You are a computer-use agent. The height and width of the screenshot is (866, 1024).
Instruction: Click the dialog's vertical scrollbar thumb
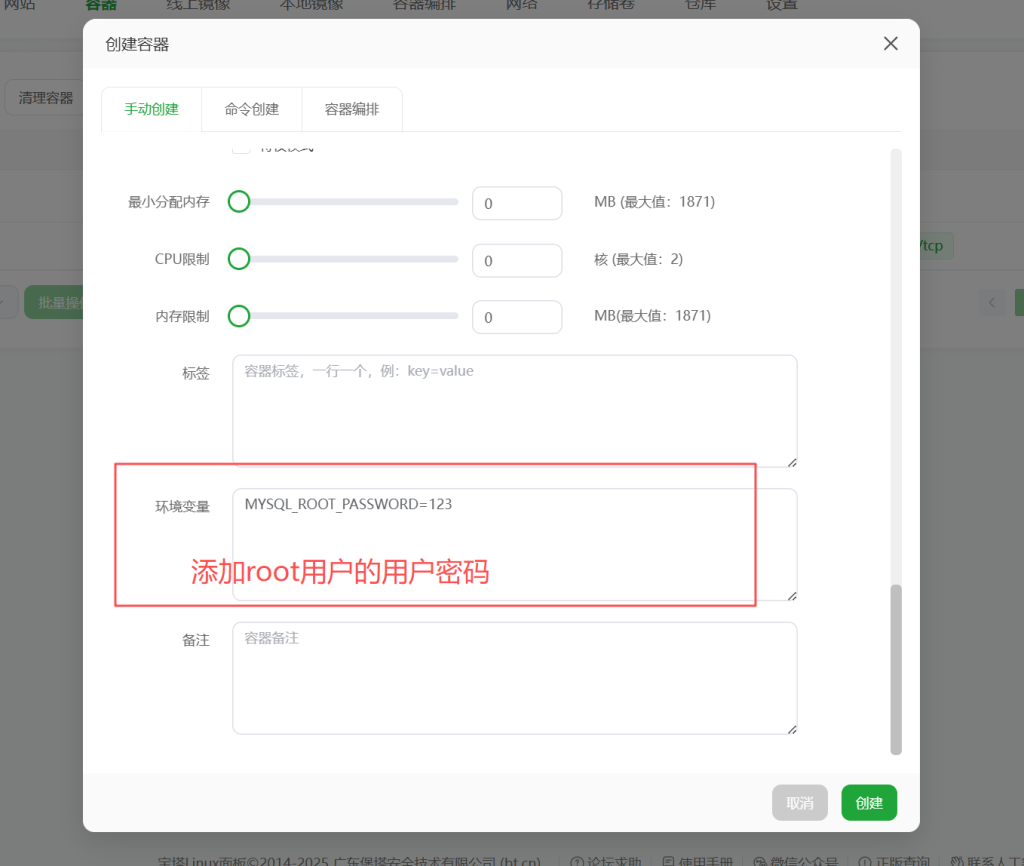pyautogui.click(x=896, y=669)
